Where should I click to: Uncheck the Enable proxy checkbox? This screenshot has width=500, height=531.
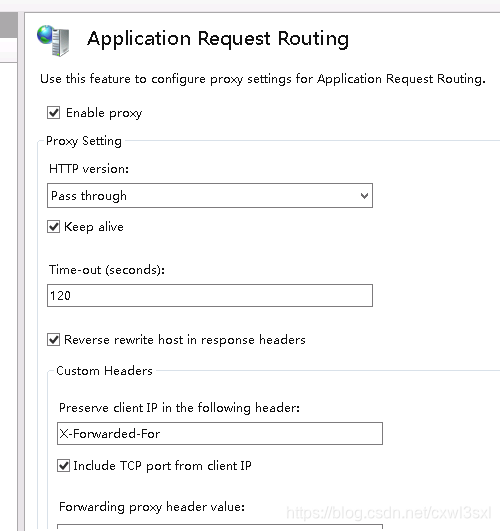(x=54, y=113)
